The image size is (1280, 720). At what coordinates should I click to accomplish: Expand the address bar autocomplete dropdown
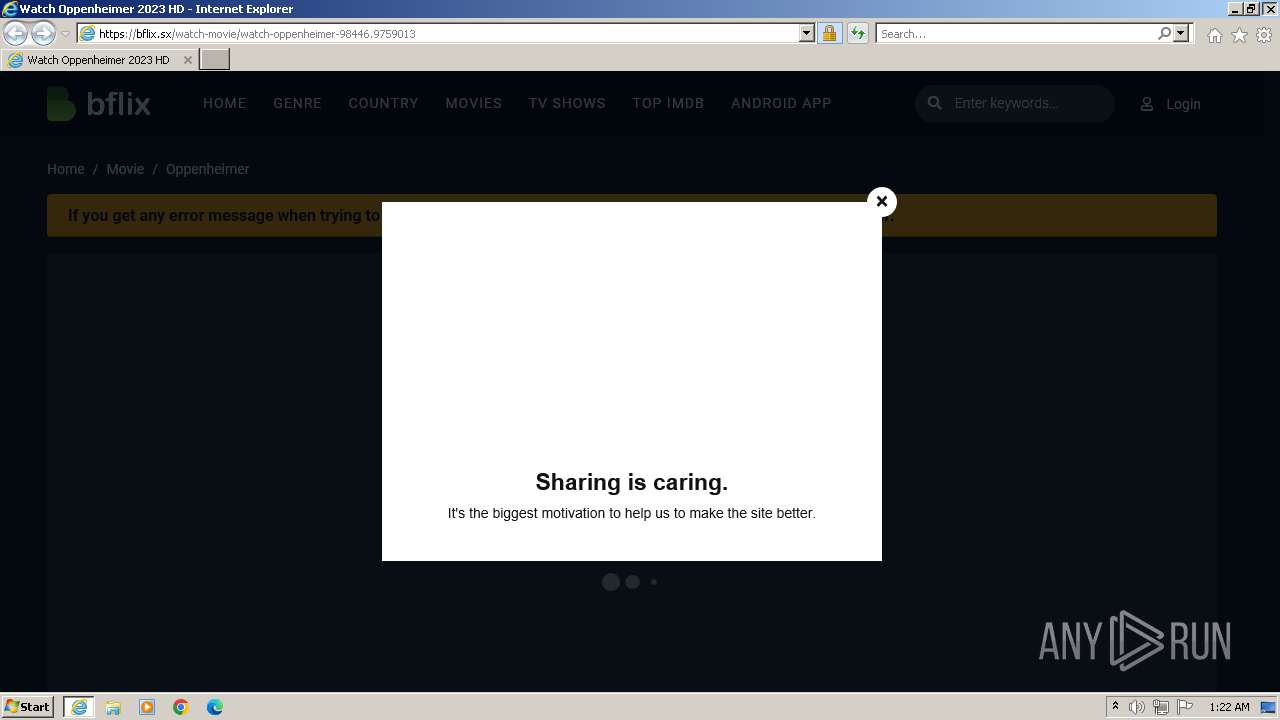(807, 33)
